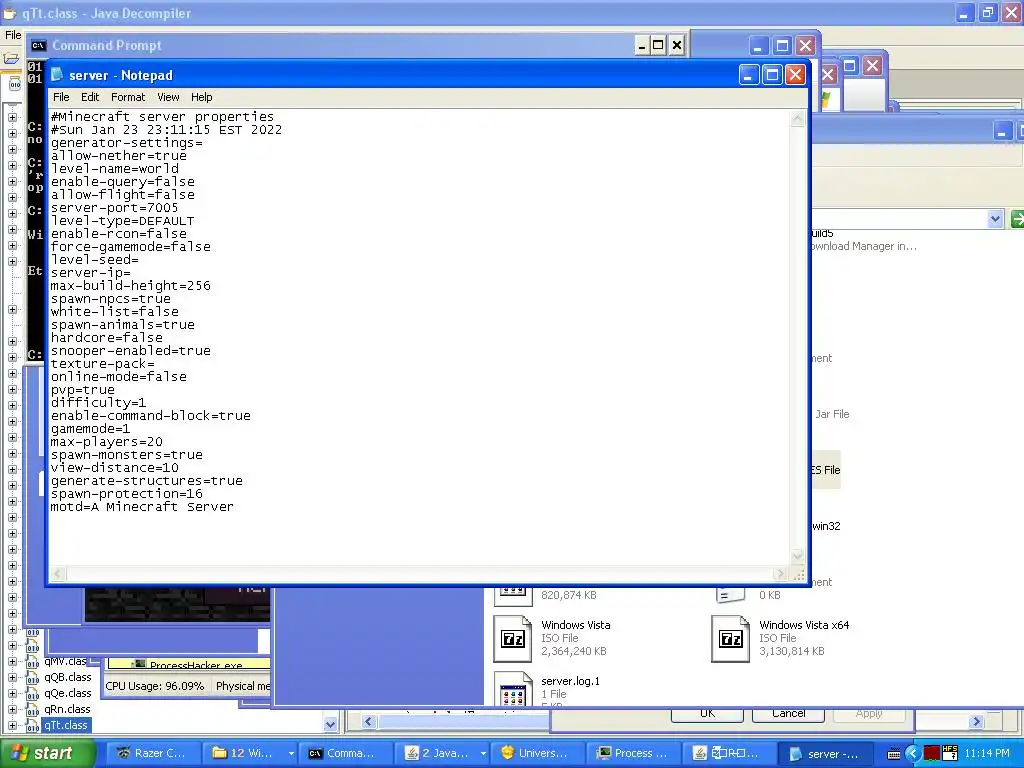Click the CPU Usage status bar entry

click(155, 686)
